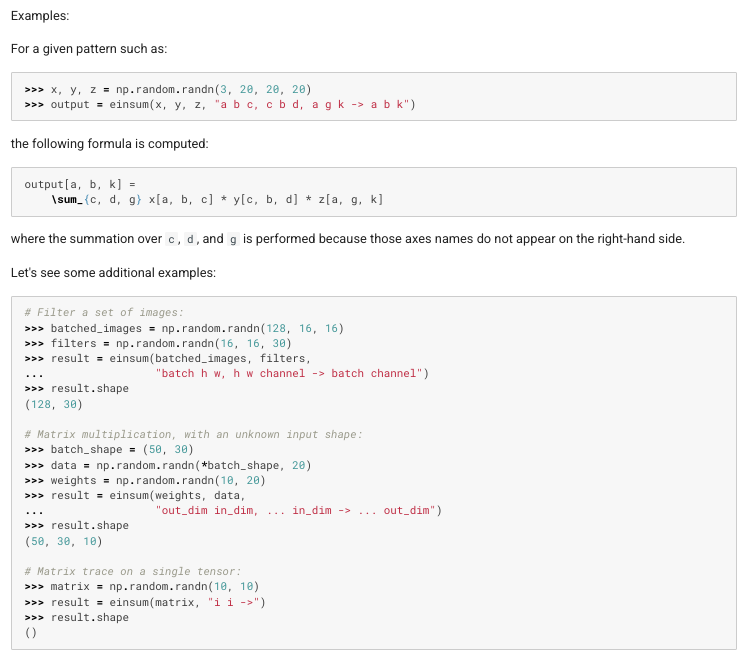Click "the following formula is computed:" text

tap(109, 144)
